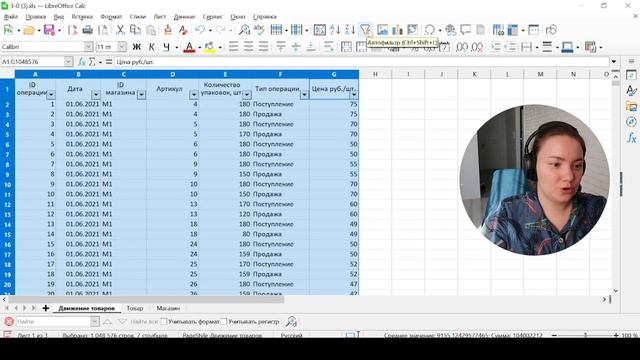Sort descending with the Z-A arrow icon
The width and height of the screenshot is (640, 360).
(350, 30)
